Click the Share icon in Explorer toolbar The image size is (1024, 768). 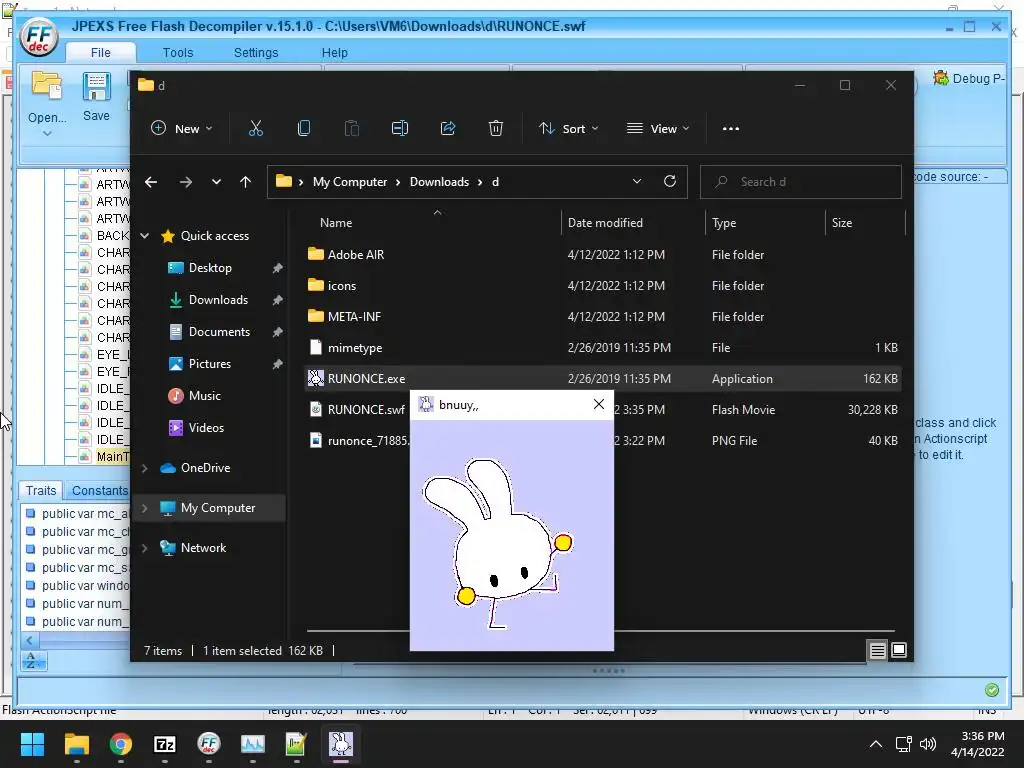point(448,129)
